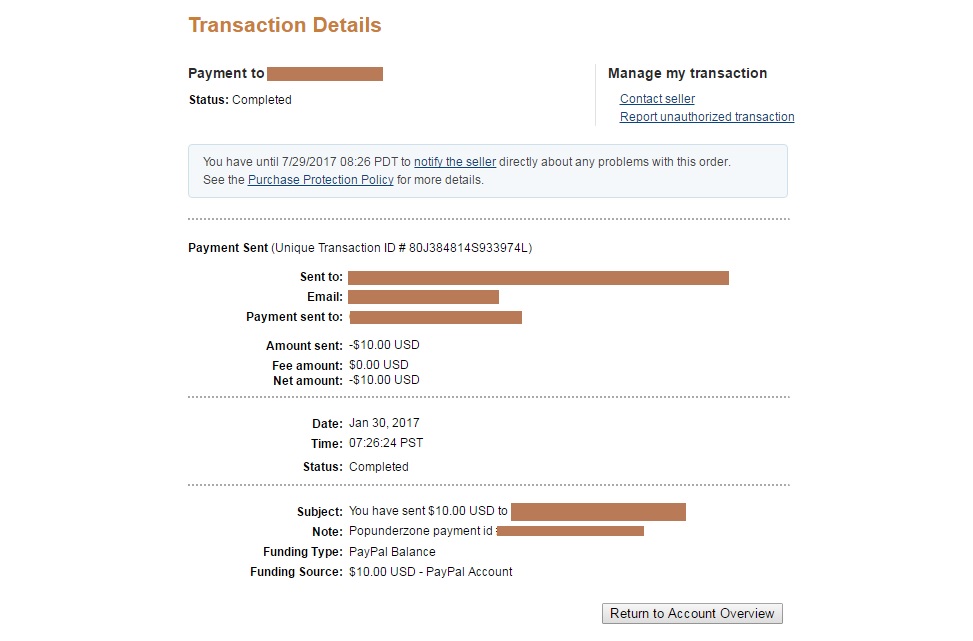Viewport: 973px width, 641px height.
Task: Open the Contact seller link
Action: click(657, 99)
